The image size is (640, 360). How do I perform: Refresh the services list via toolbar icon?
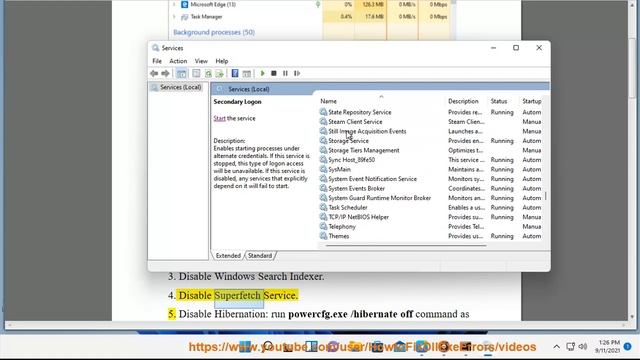(x=208, y=73)
